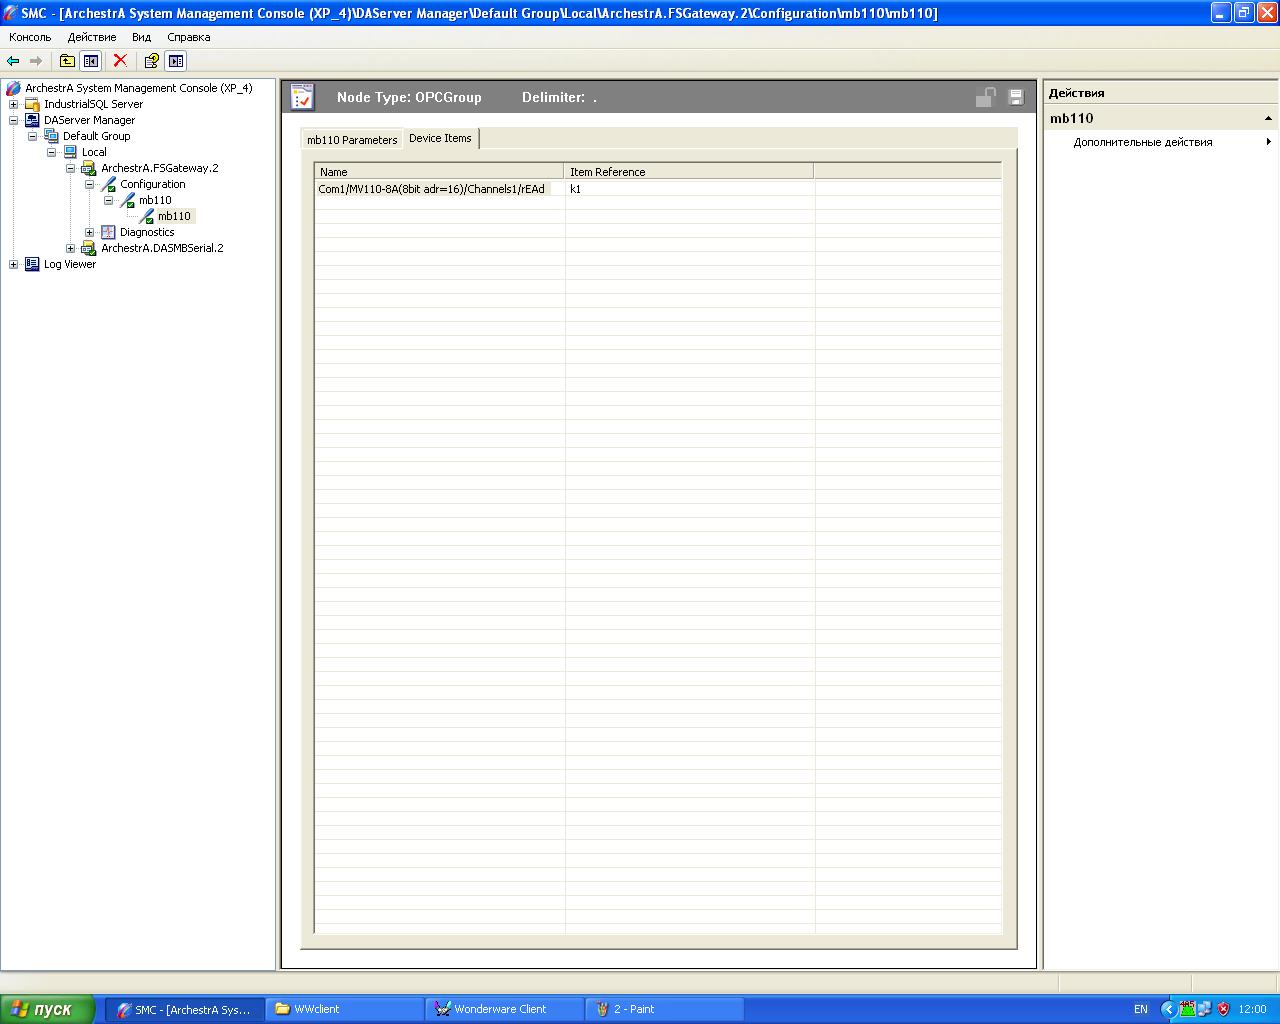The image size is (1280, 1024).
Task: Open the Справка menu
Action: (188, 37)
